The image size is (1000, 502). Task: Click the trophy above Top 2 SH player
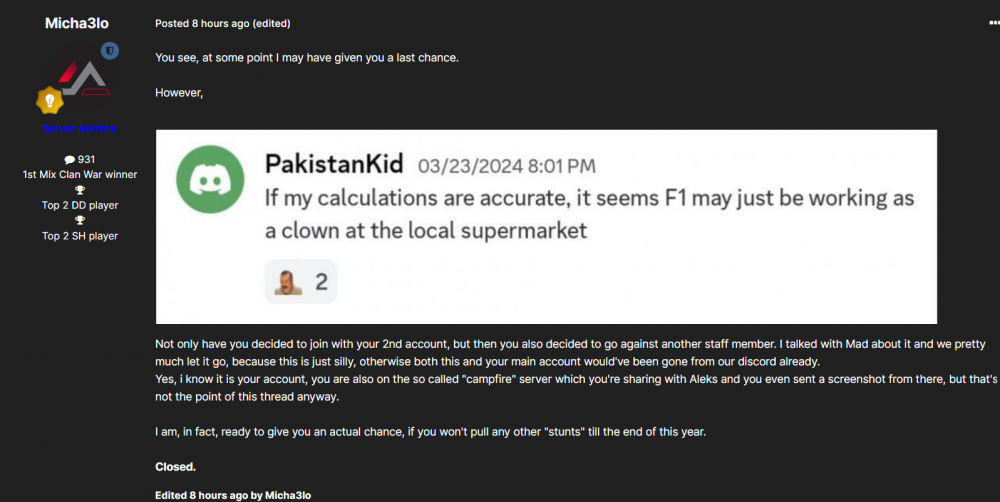pyautogui.click(x=80, y=221)
